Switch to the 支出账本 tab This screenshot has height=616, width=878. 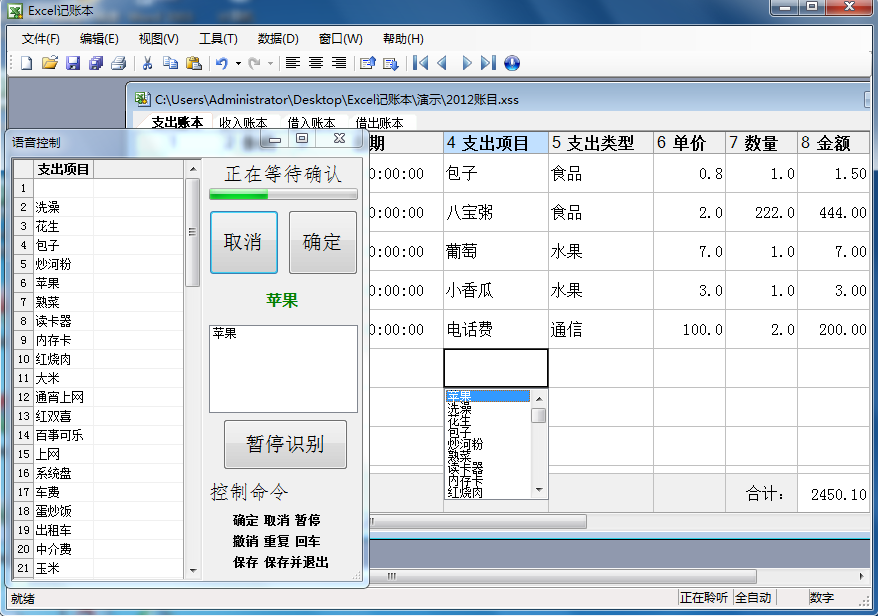(177, 122)
